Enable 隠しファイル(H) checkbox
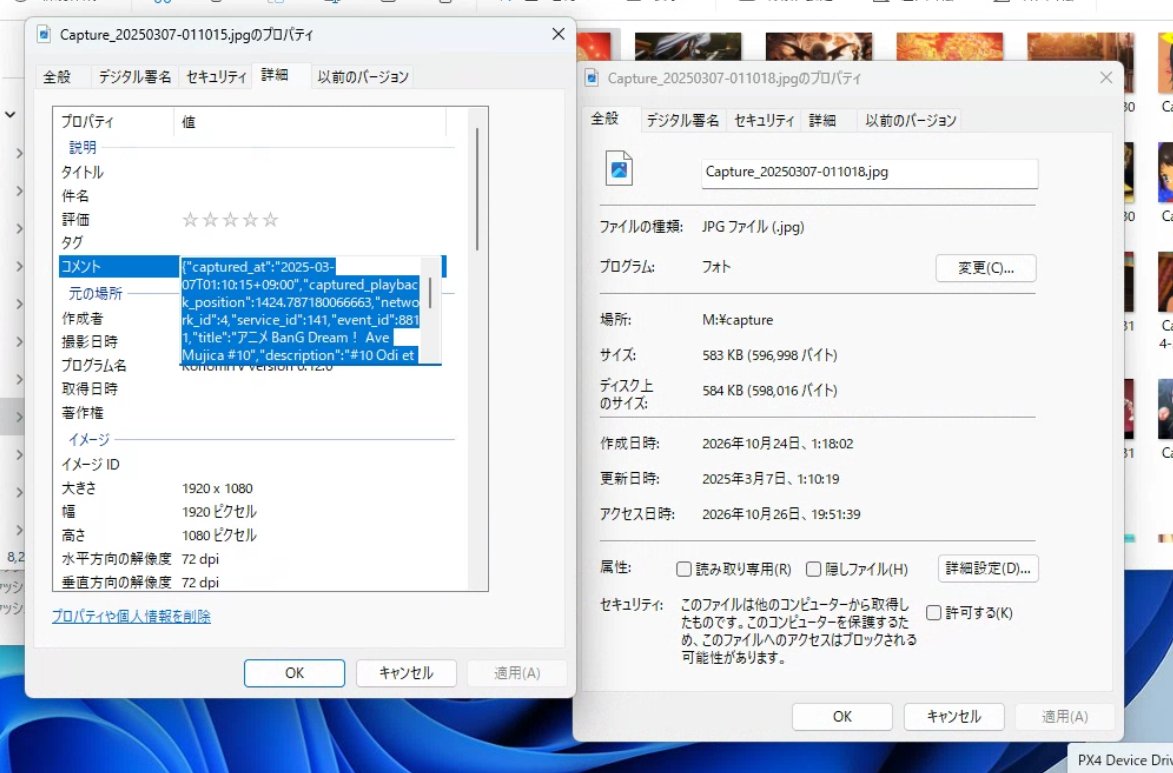1173x773 pixels. 813,569
